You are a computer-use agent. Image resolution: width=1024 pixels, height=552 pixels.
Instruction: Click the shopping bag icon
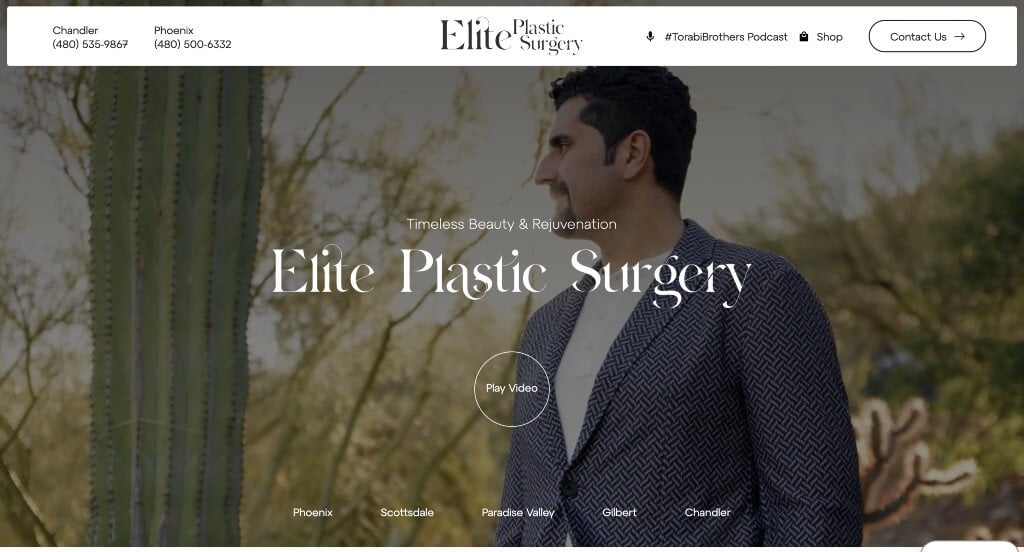coord(804,37)
